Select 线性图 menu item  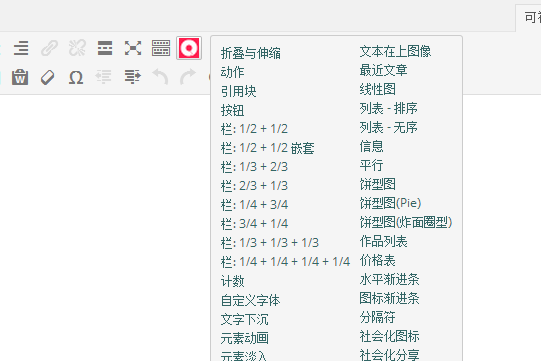377,89
